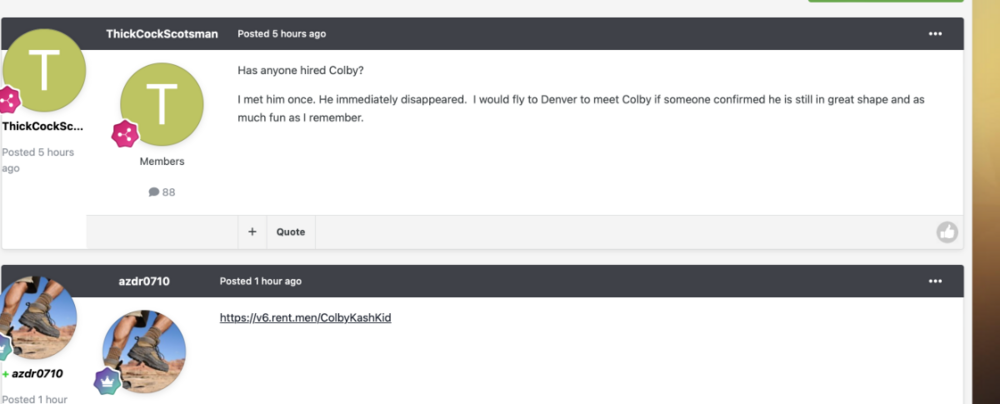Open the 'Posted 1 hour ago' timestamp
This screenshot has height=404, width=1000.
click(x=260, y=282)
